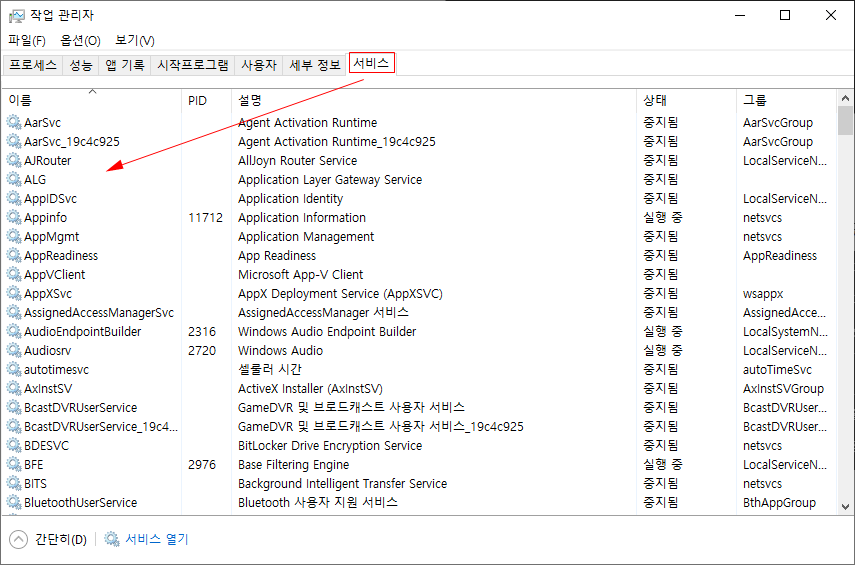
Task: Click the gear icon beside Appinfo
Action: [14, 217]
